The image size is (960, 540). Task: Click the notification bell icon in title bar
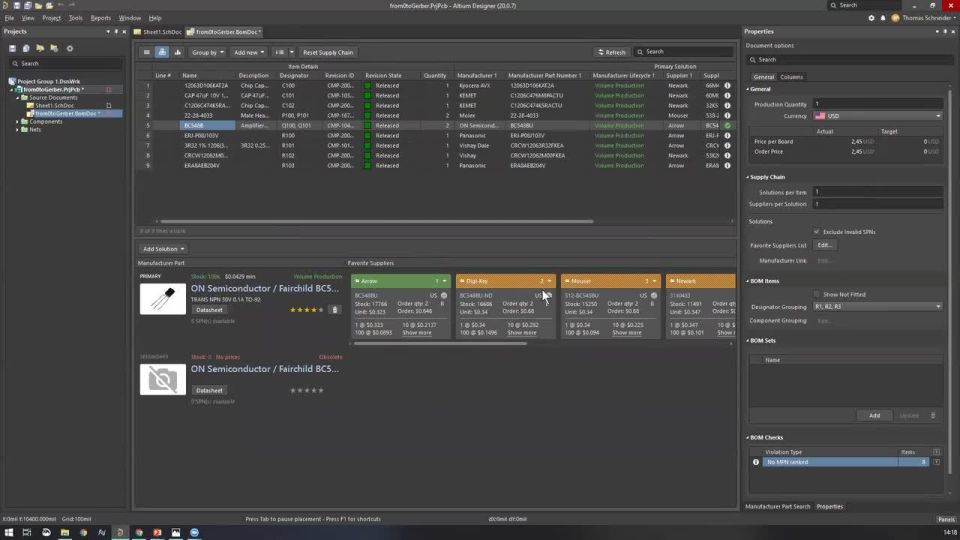883,18
